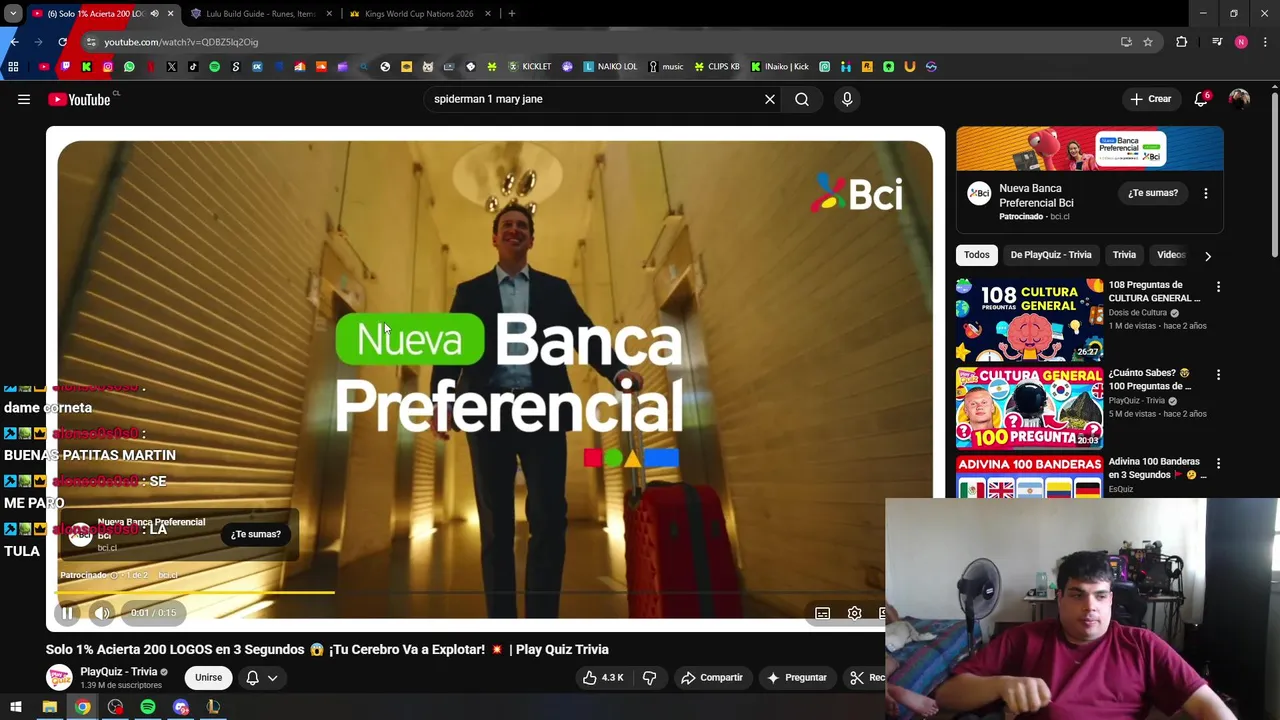Select the De PlayQuiz - Trivia chip
This screenshot has width=1280, height=720.
click(1050, 255)
